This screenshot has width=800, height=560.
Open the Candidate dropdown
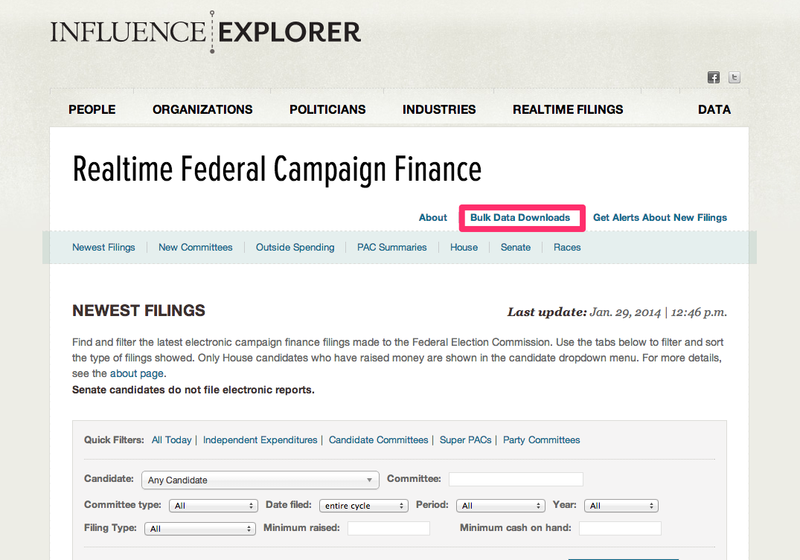pos(260,479)
